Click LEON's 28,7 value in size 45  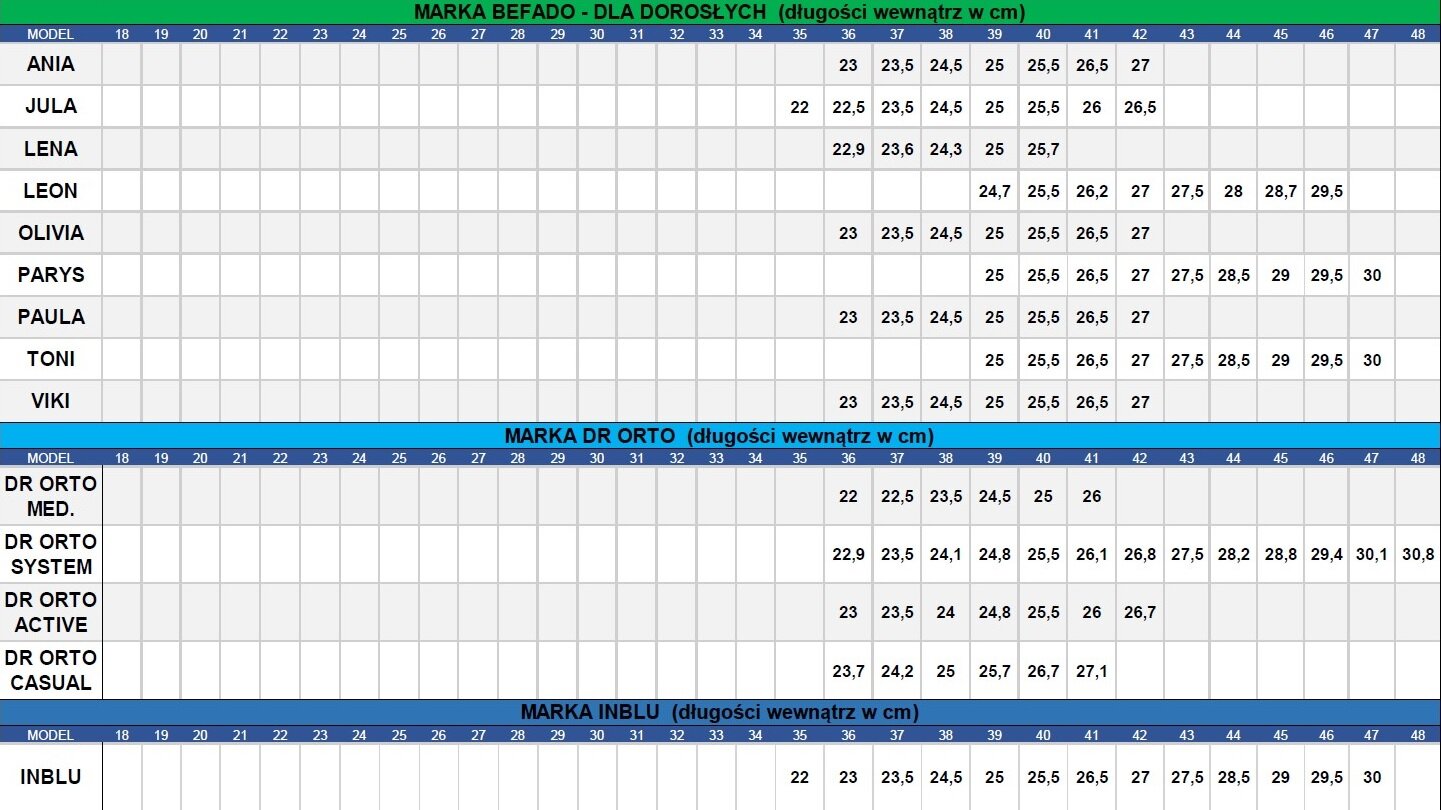[1281, 191]
